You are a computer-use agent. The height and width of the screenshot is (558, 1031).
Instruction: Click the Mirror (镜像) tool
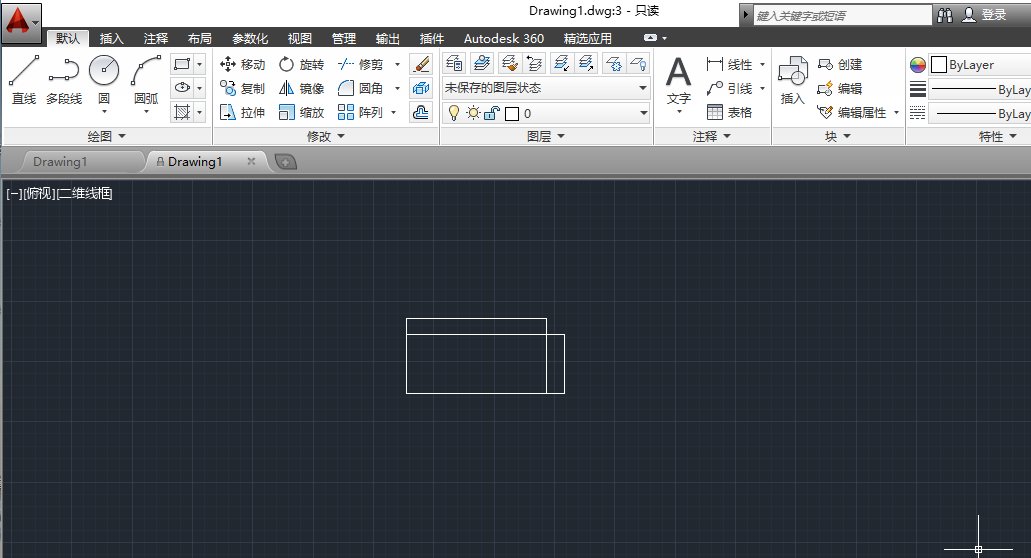[x=300, y=88]
